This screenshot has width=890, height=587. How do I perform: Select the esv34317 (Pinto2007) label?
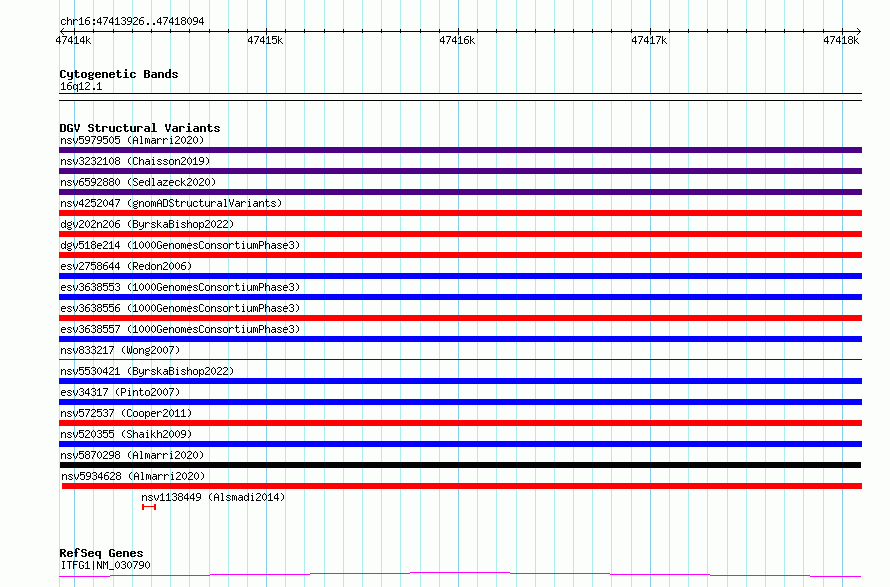tap(120, 392)
